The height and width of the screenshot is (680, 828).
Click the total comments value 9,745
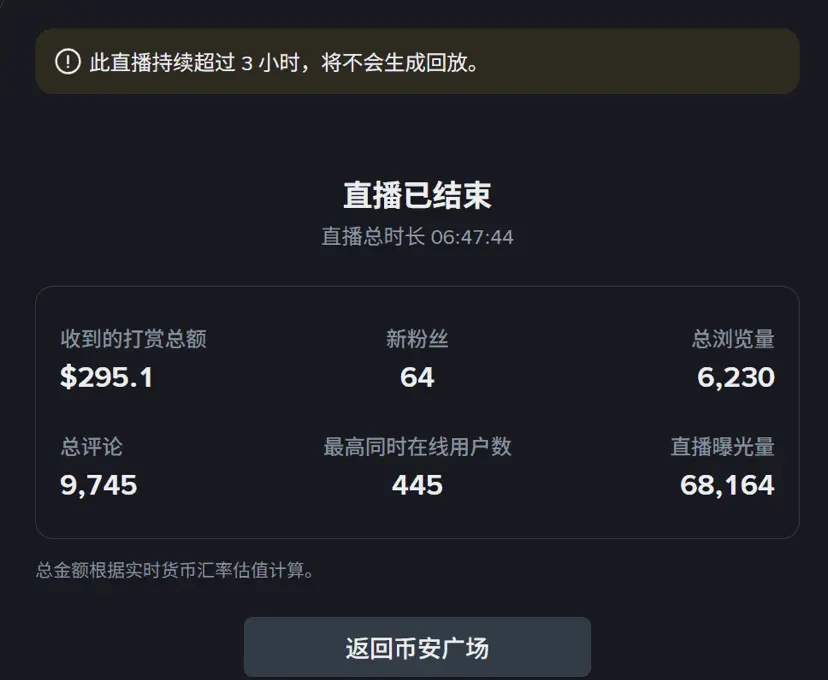(99, 485)
